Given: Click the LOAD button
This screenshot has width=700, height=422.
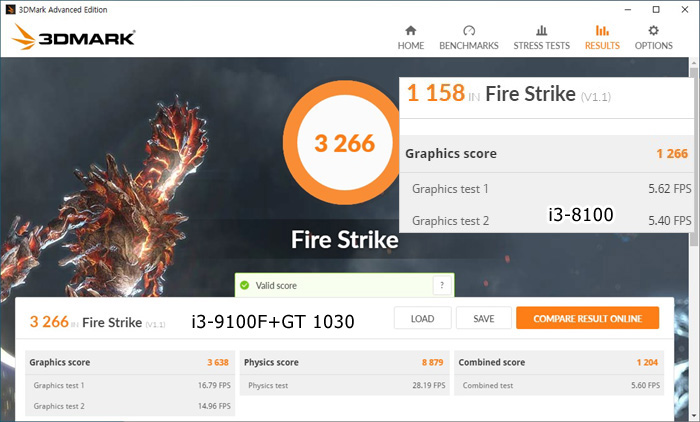Looking at the screenshot, I should click(422, 318).
